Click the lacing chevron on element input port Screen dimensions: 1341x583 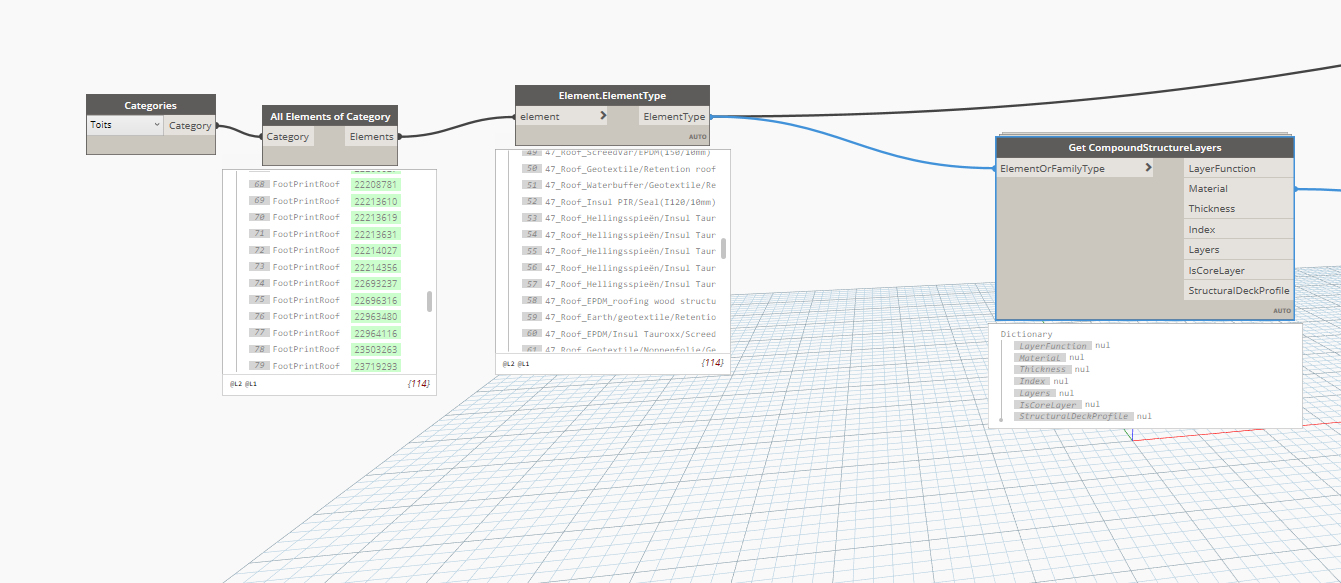pyautogui.click(x=602, y=116)
